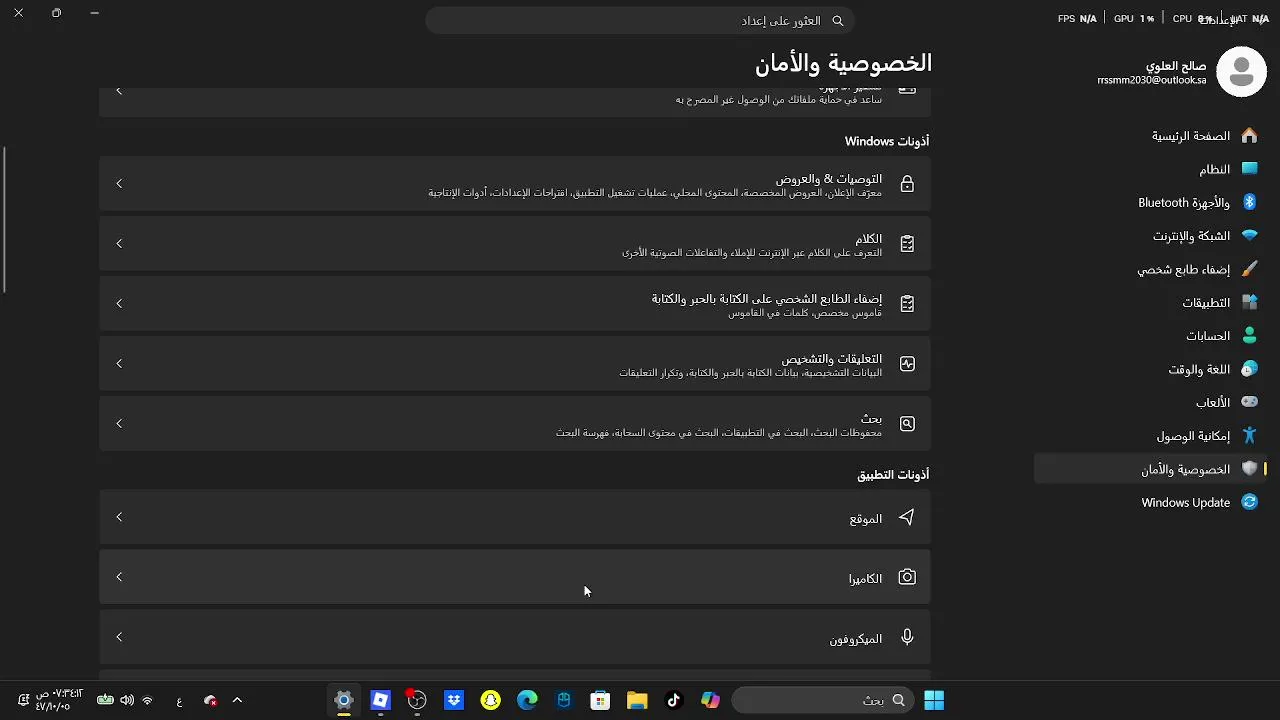Open Dropbox from the taskbar

454,700
